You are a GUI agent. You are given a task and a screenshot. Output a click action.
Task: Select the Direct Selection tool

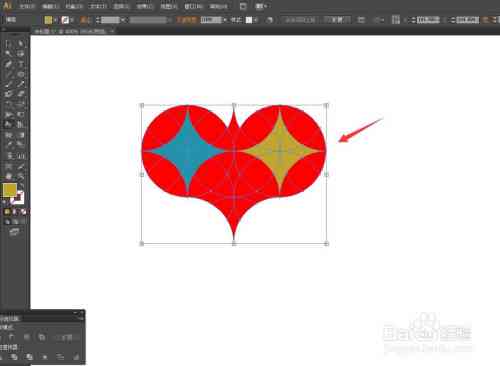click(21, 44)
